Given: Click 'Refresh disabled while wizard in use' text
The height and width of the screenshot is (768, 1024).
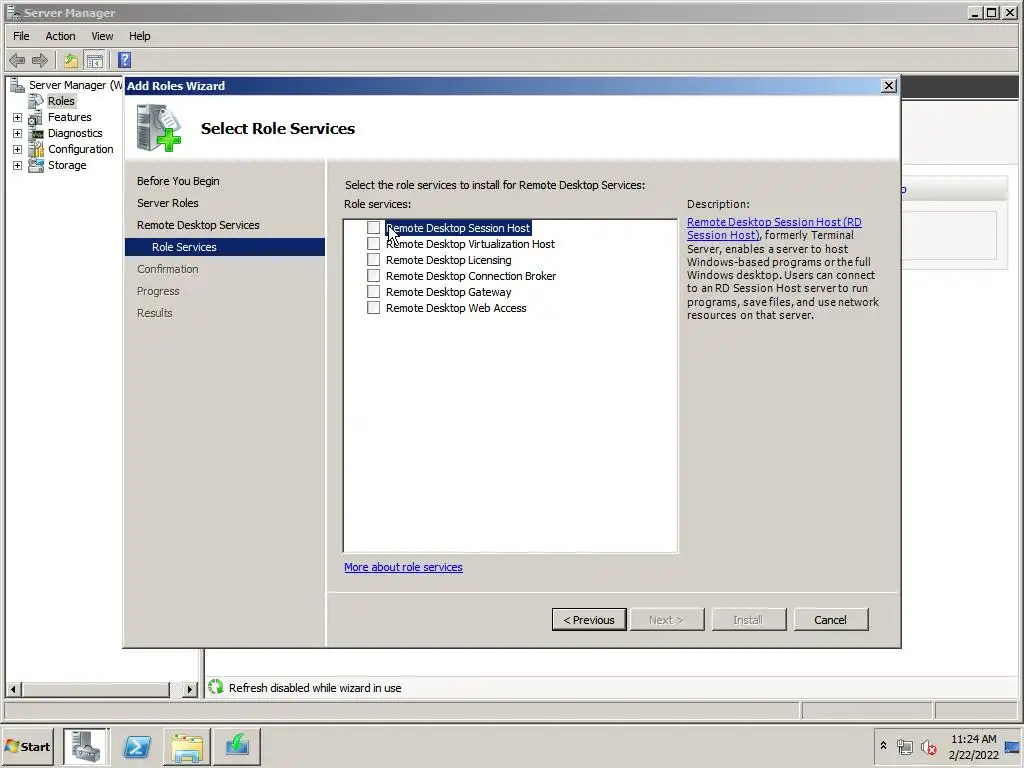Looking at the screenshot, I should (x=315, y=688).
